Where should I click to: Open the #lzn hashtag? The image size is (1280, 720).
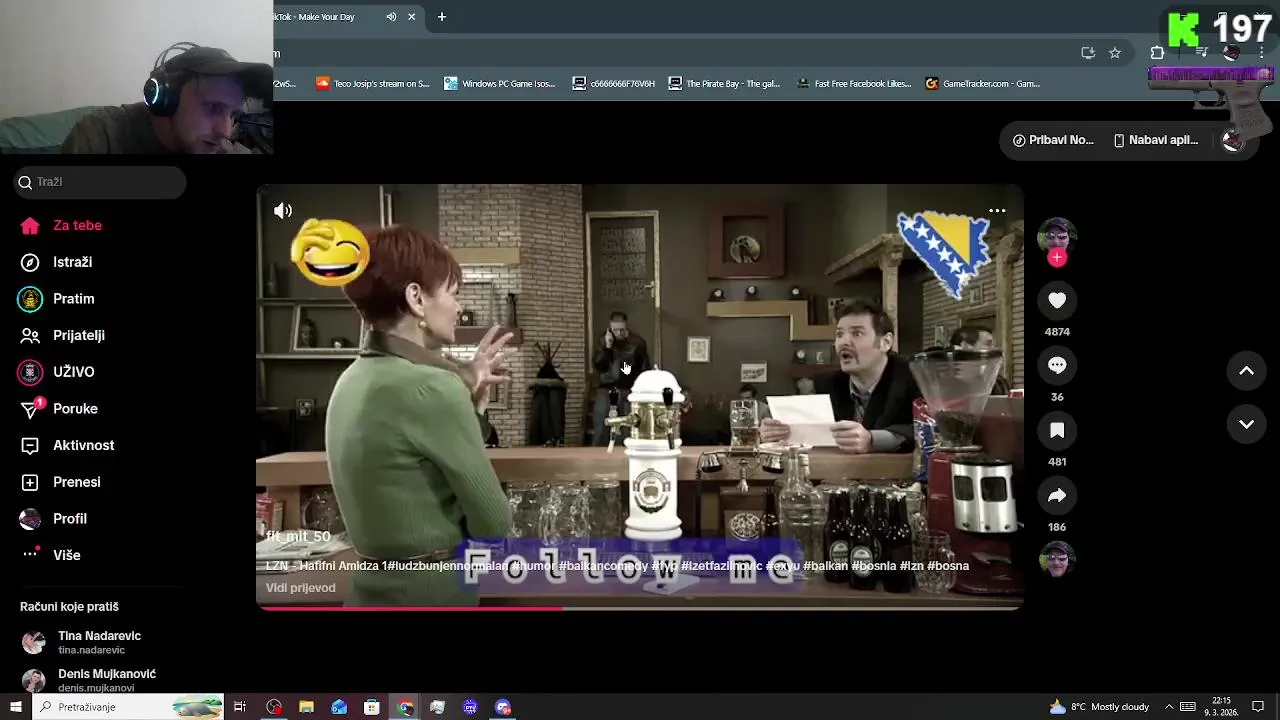(x=911, y=566)
